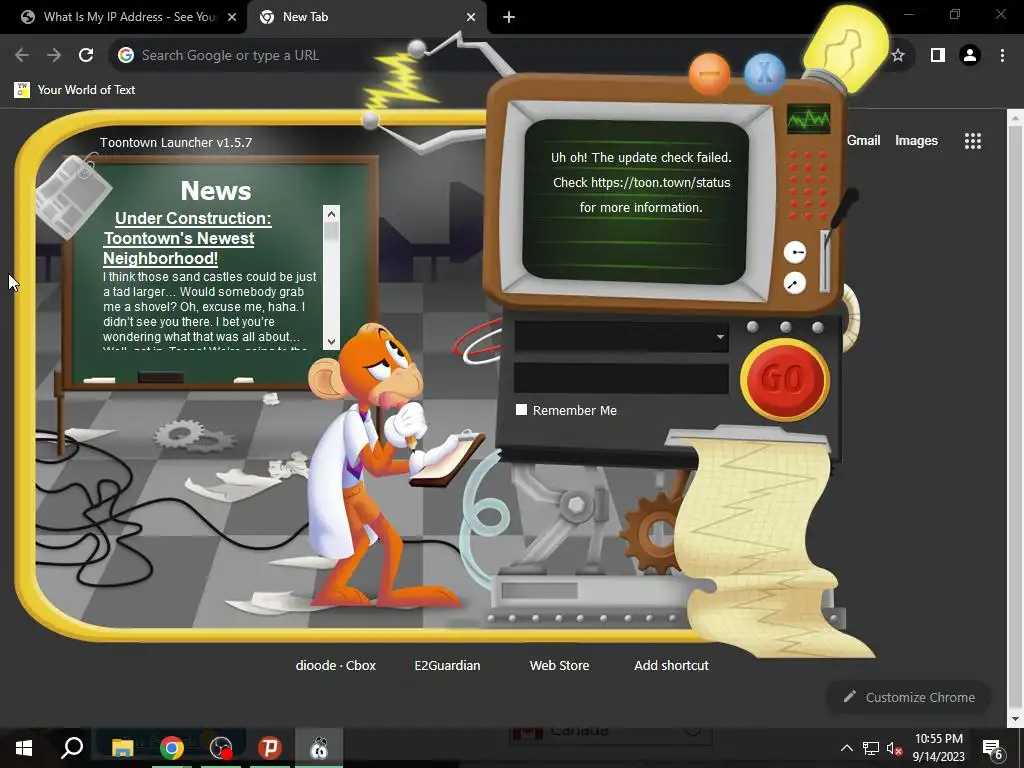Click the red GO button in launcher
Image resolution: width=1024 pixels, height=768 pixels.
coord(785,379)
